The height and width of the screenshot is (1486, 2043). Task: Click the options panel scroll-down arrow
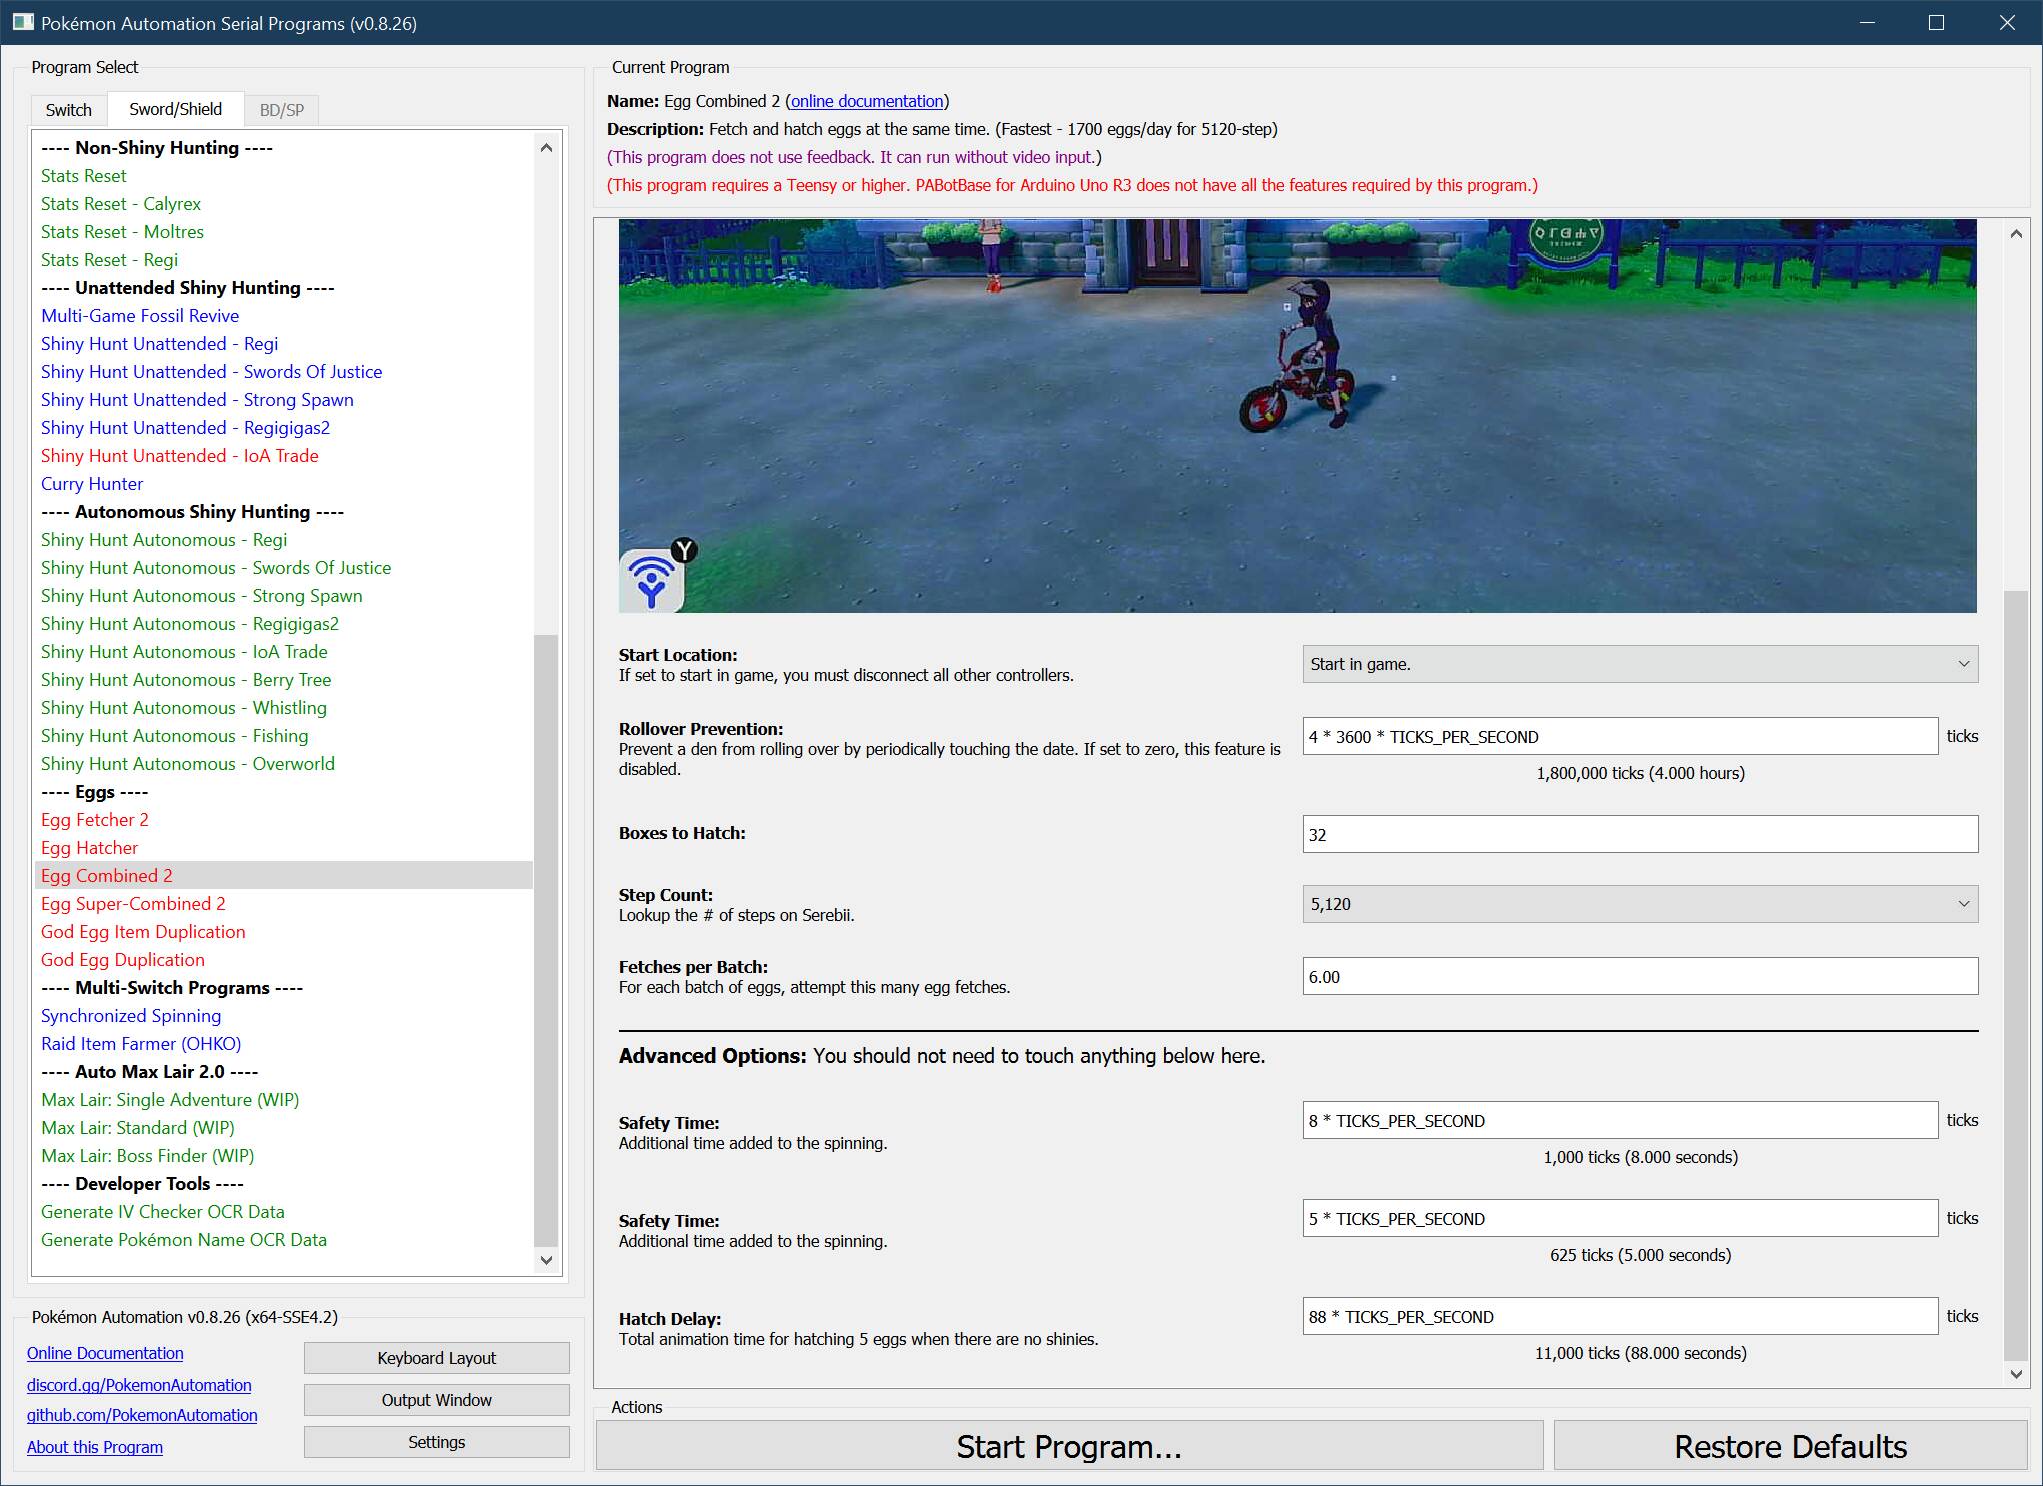(2016, 1373)
